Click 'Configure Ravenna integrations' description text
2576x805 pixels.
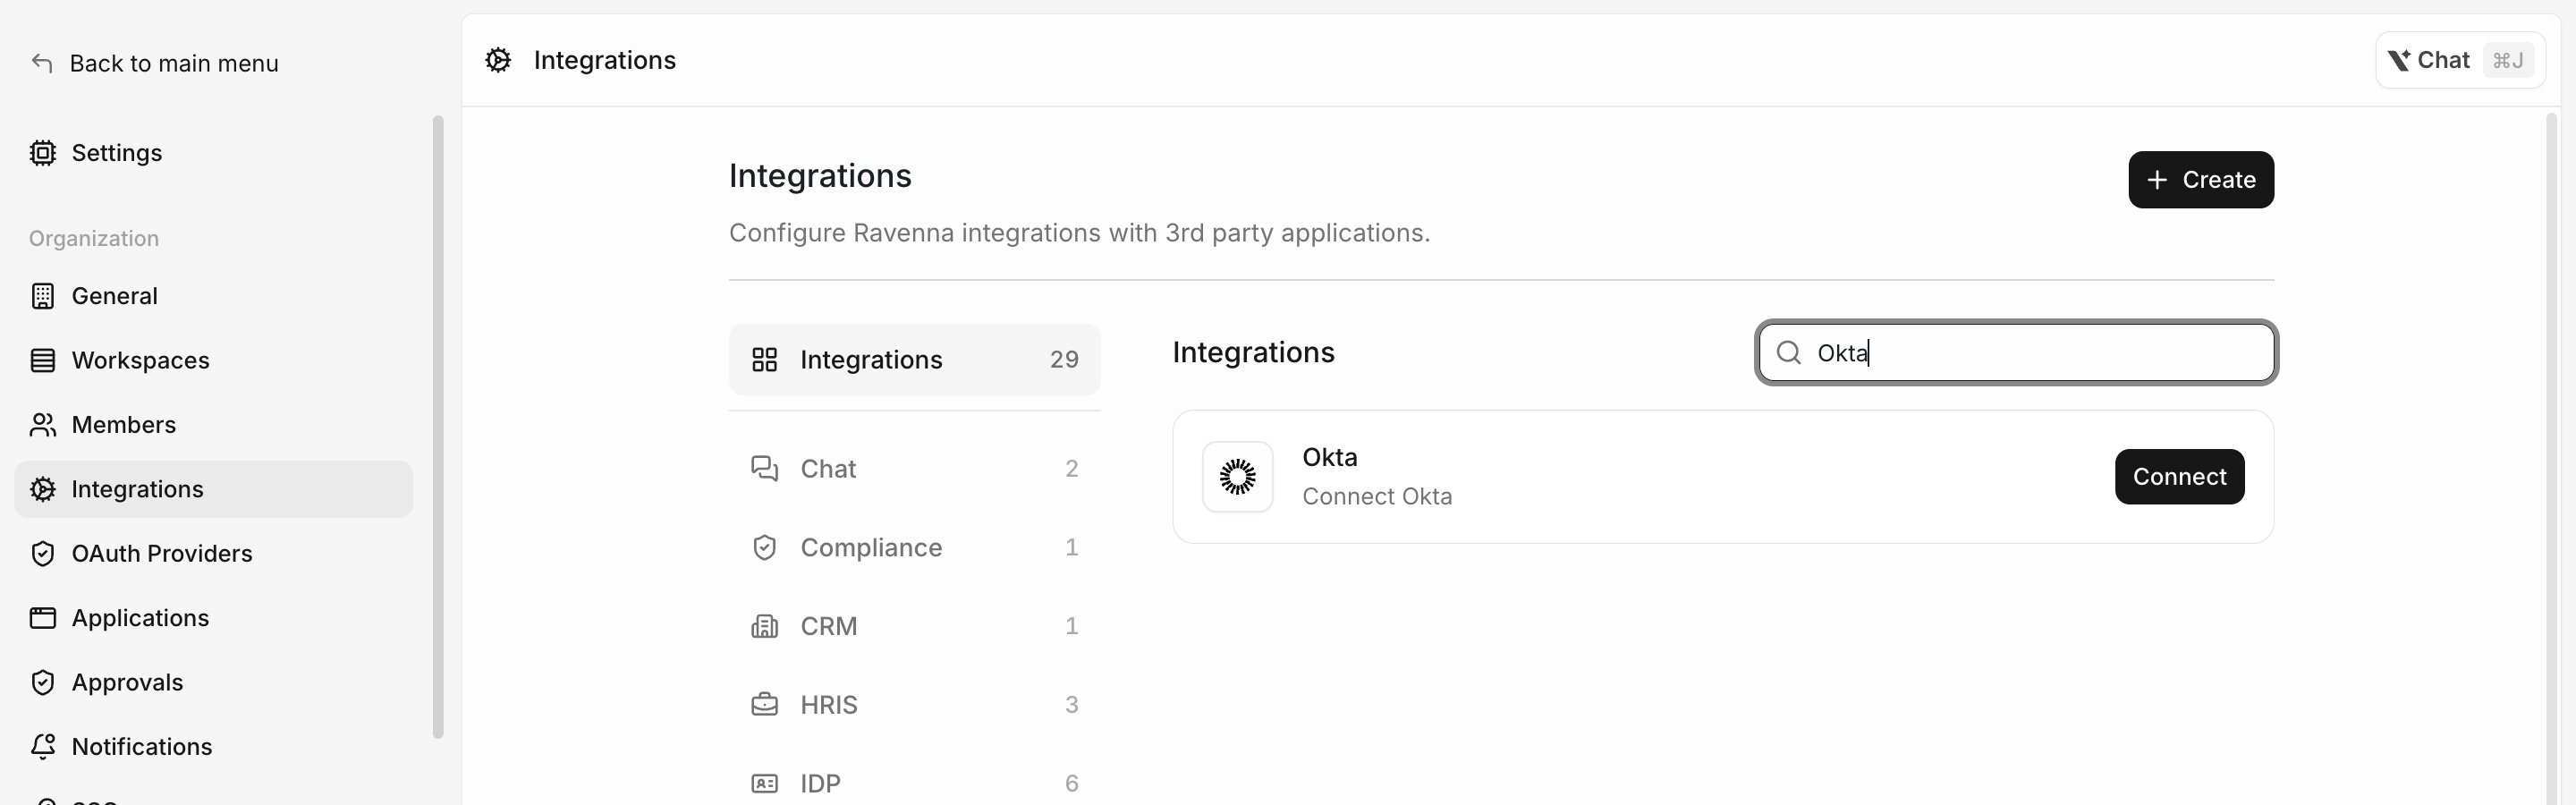tap(1079, 233)
